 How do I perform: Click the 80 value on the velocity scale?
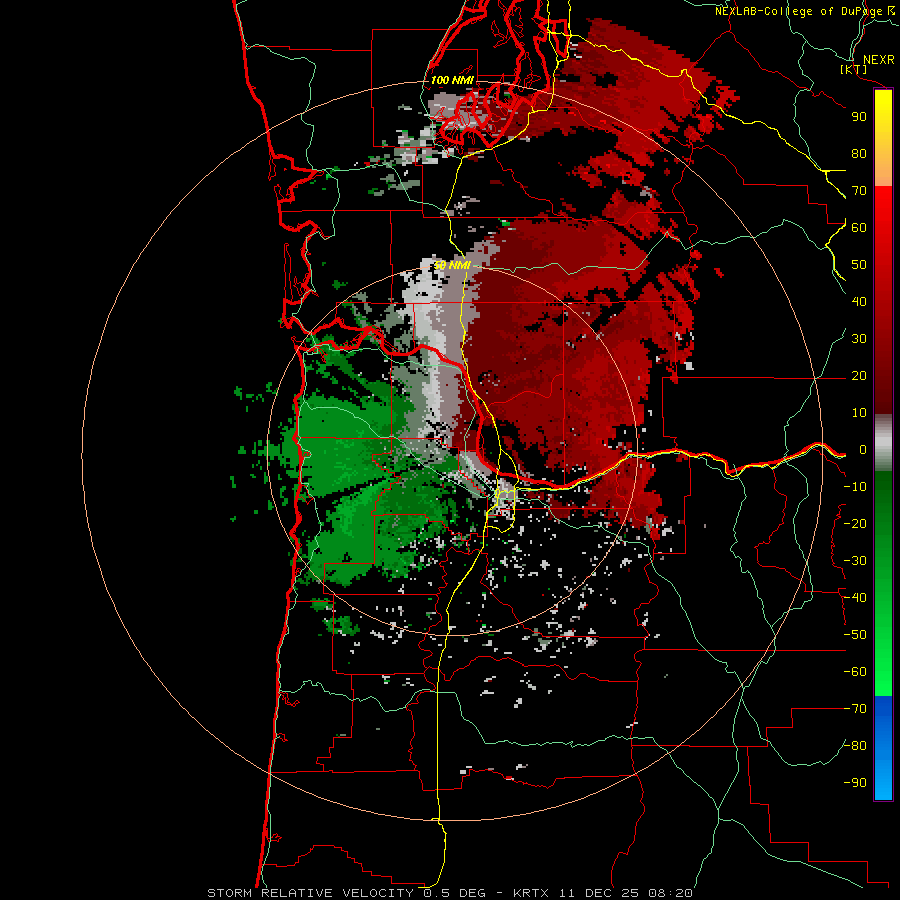pos(859,154)
